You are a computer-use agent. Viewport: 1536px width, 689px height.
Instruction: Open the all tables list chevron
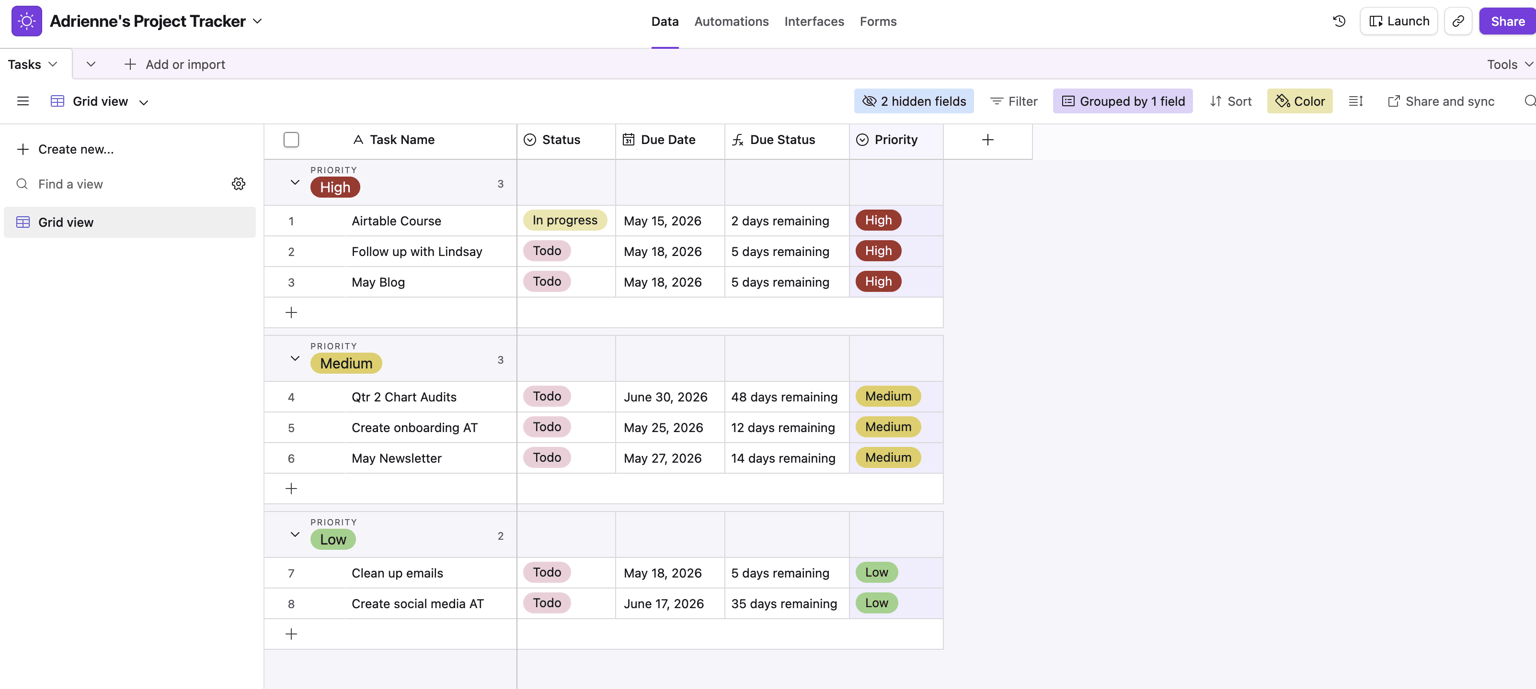(91, 64)
